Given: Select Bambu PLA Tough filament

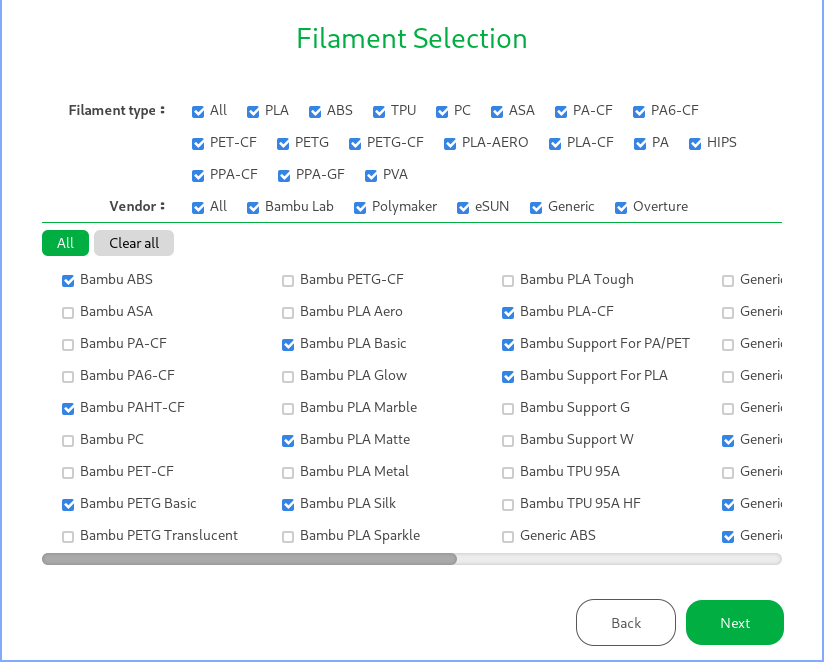Looking at the screenshot, I should 508,281.
